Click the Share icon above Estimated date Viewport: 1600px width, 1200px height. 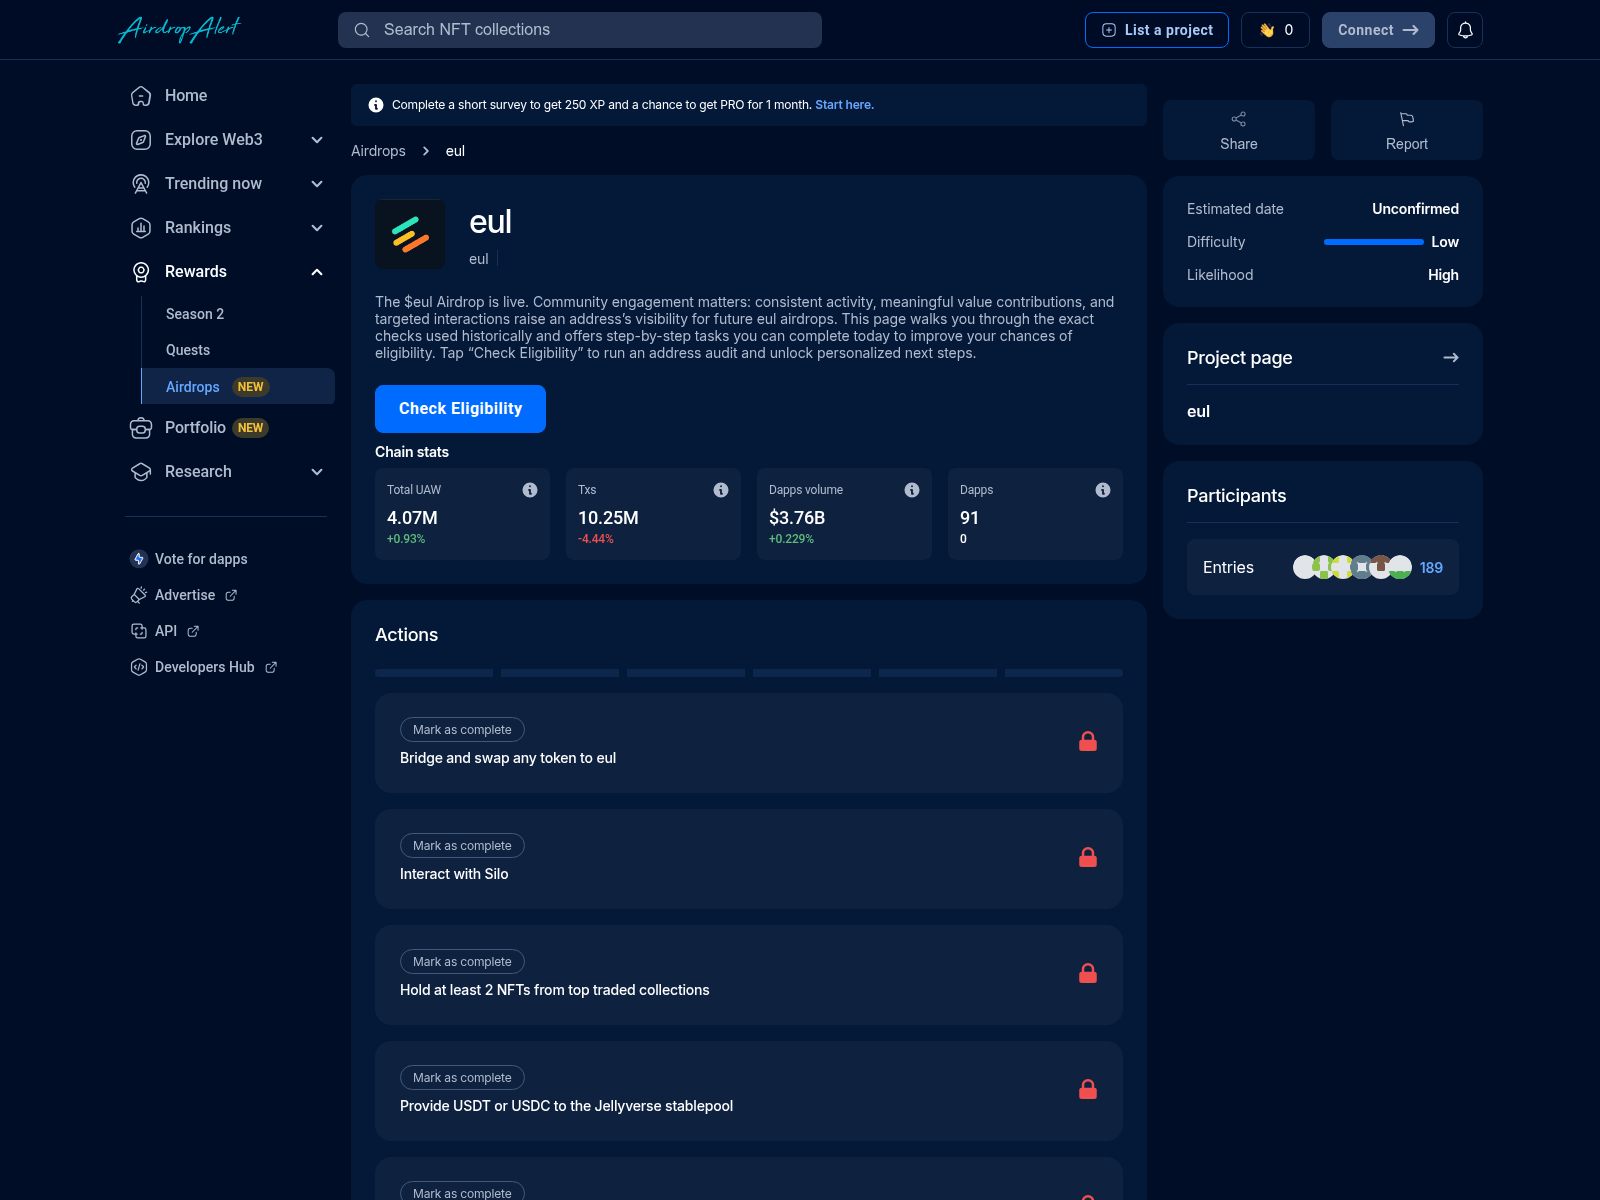(x=1238, y=119)
